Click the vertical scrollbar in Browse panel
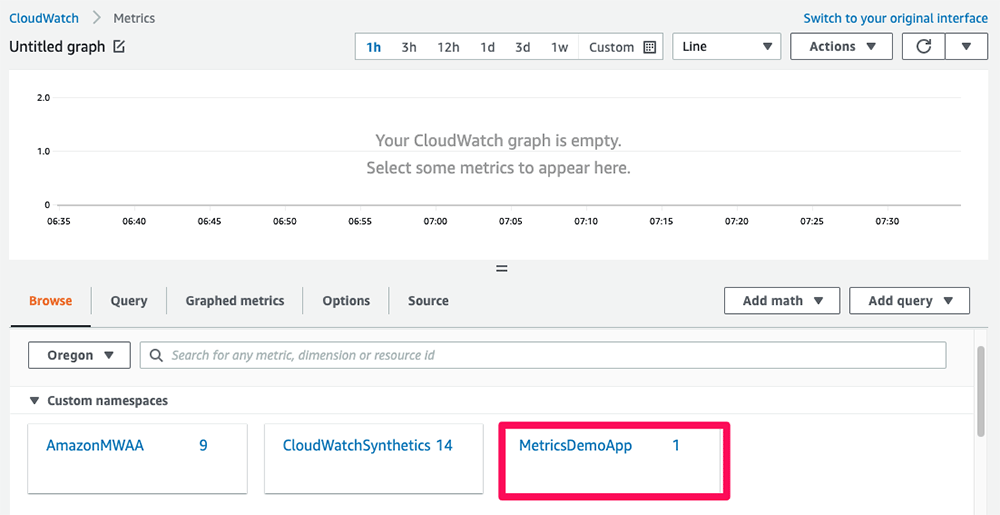The width and height of the screenshot is (1000, 515). [981, 392]
